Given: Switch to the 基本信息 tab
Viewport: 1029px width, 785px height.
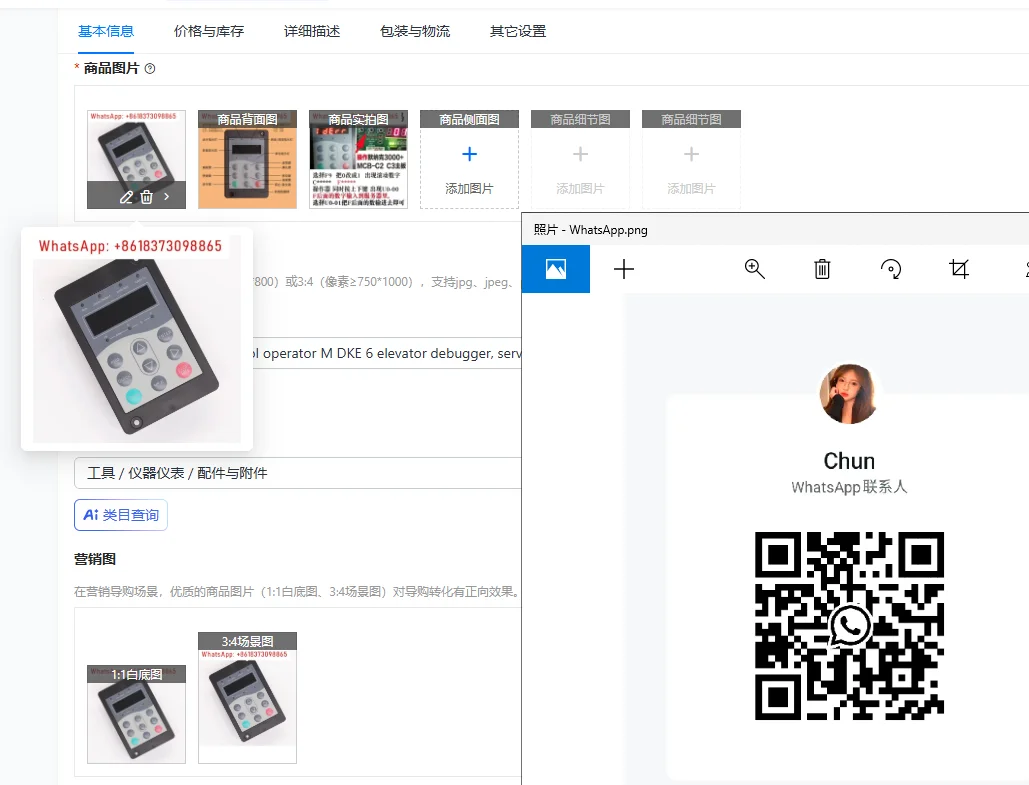Looking at the screenshot, I should (106, 31).
